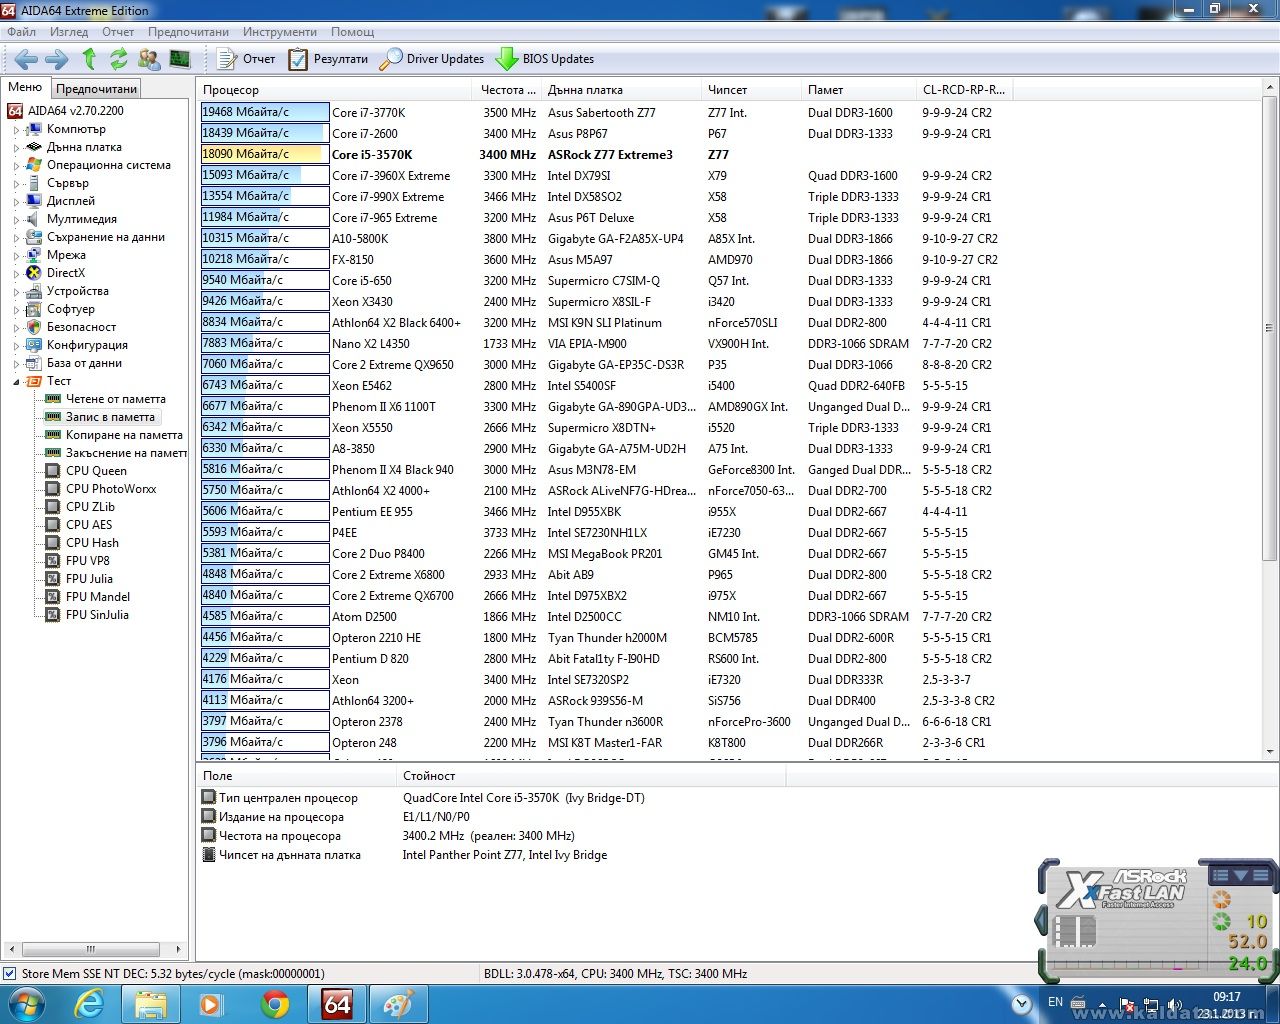1280x1024 pixels.
Task: Switch to the Предпочитани tab
Action: pyautogui.click(x=96, y=89)
